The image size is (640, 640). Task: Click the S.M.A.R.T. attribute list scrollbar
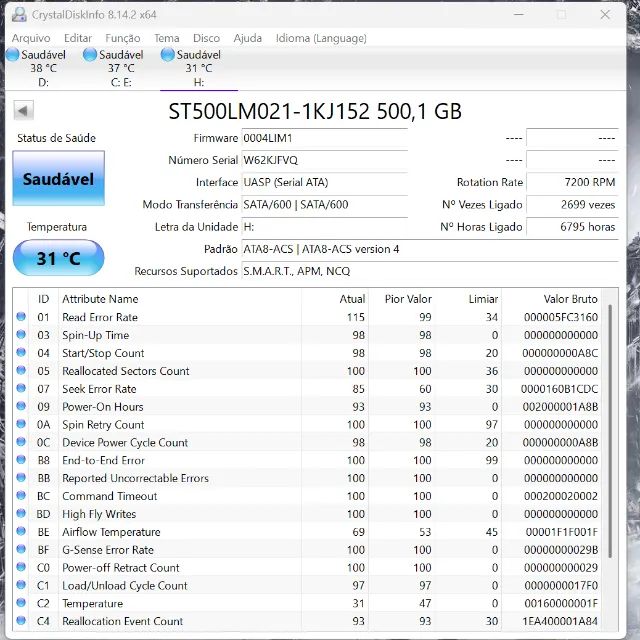pos(610,431)
